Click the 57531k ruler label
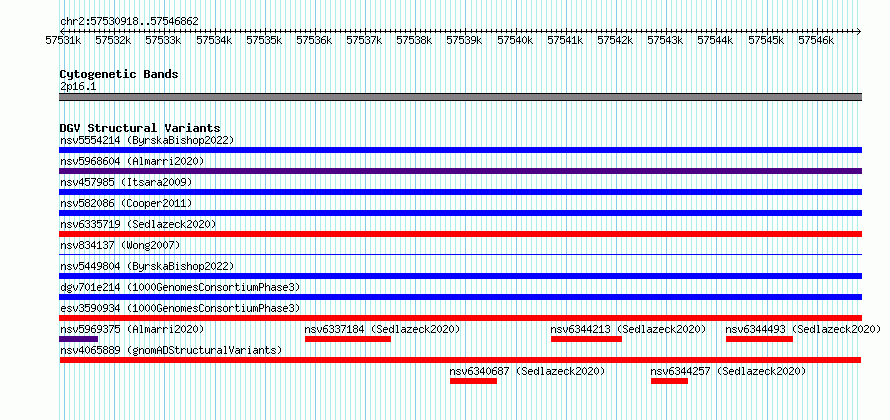This screenshot has width=890, height=420. (x=64, y=40)
